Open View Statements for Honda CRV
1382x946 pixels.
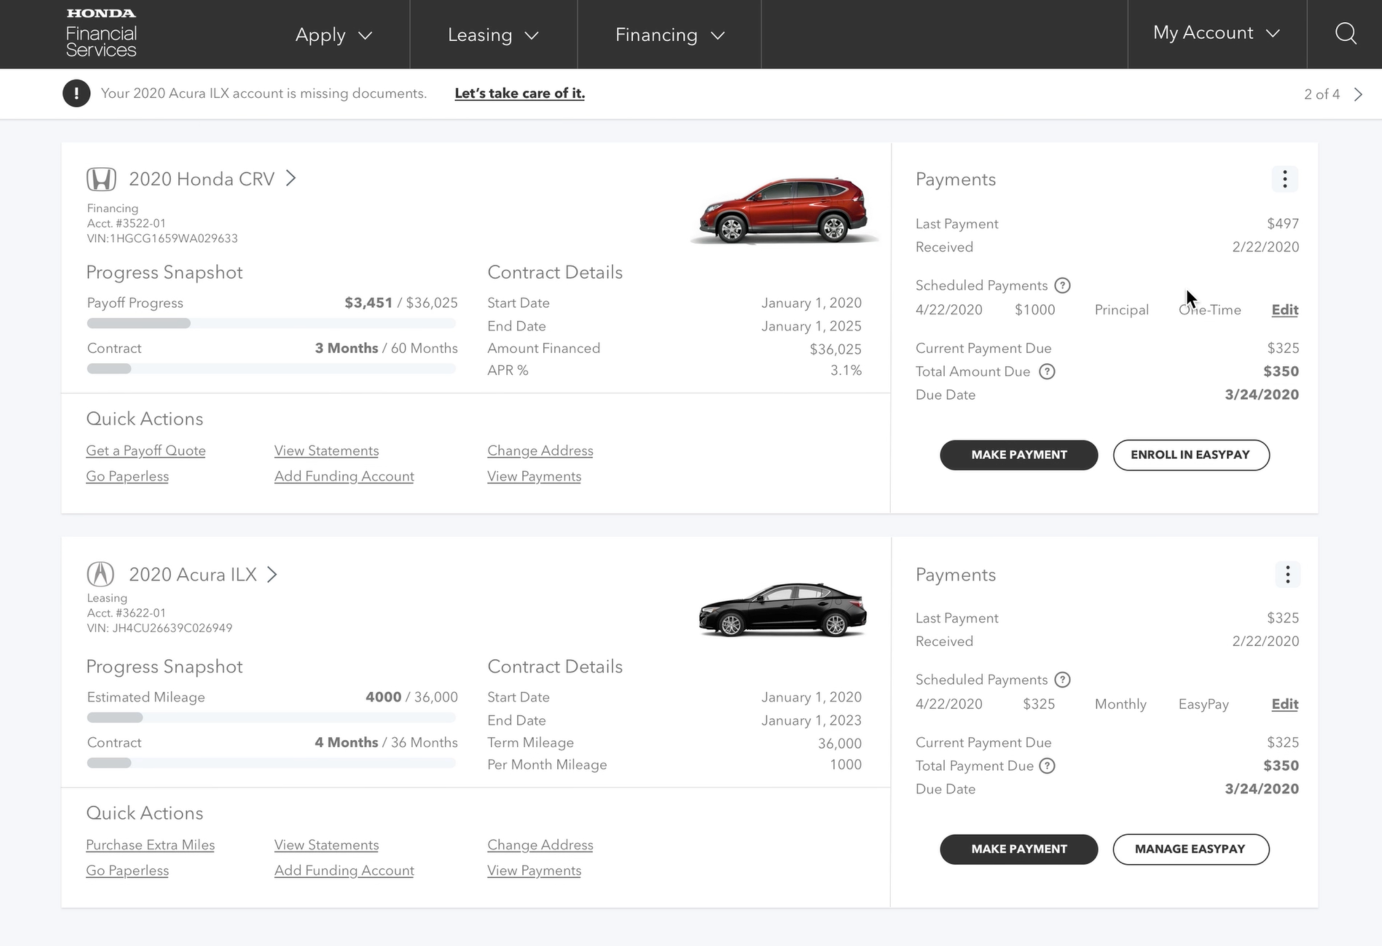(x=327, y=451)
